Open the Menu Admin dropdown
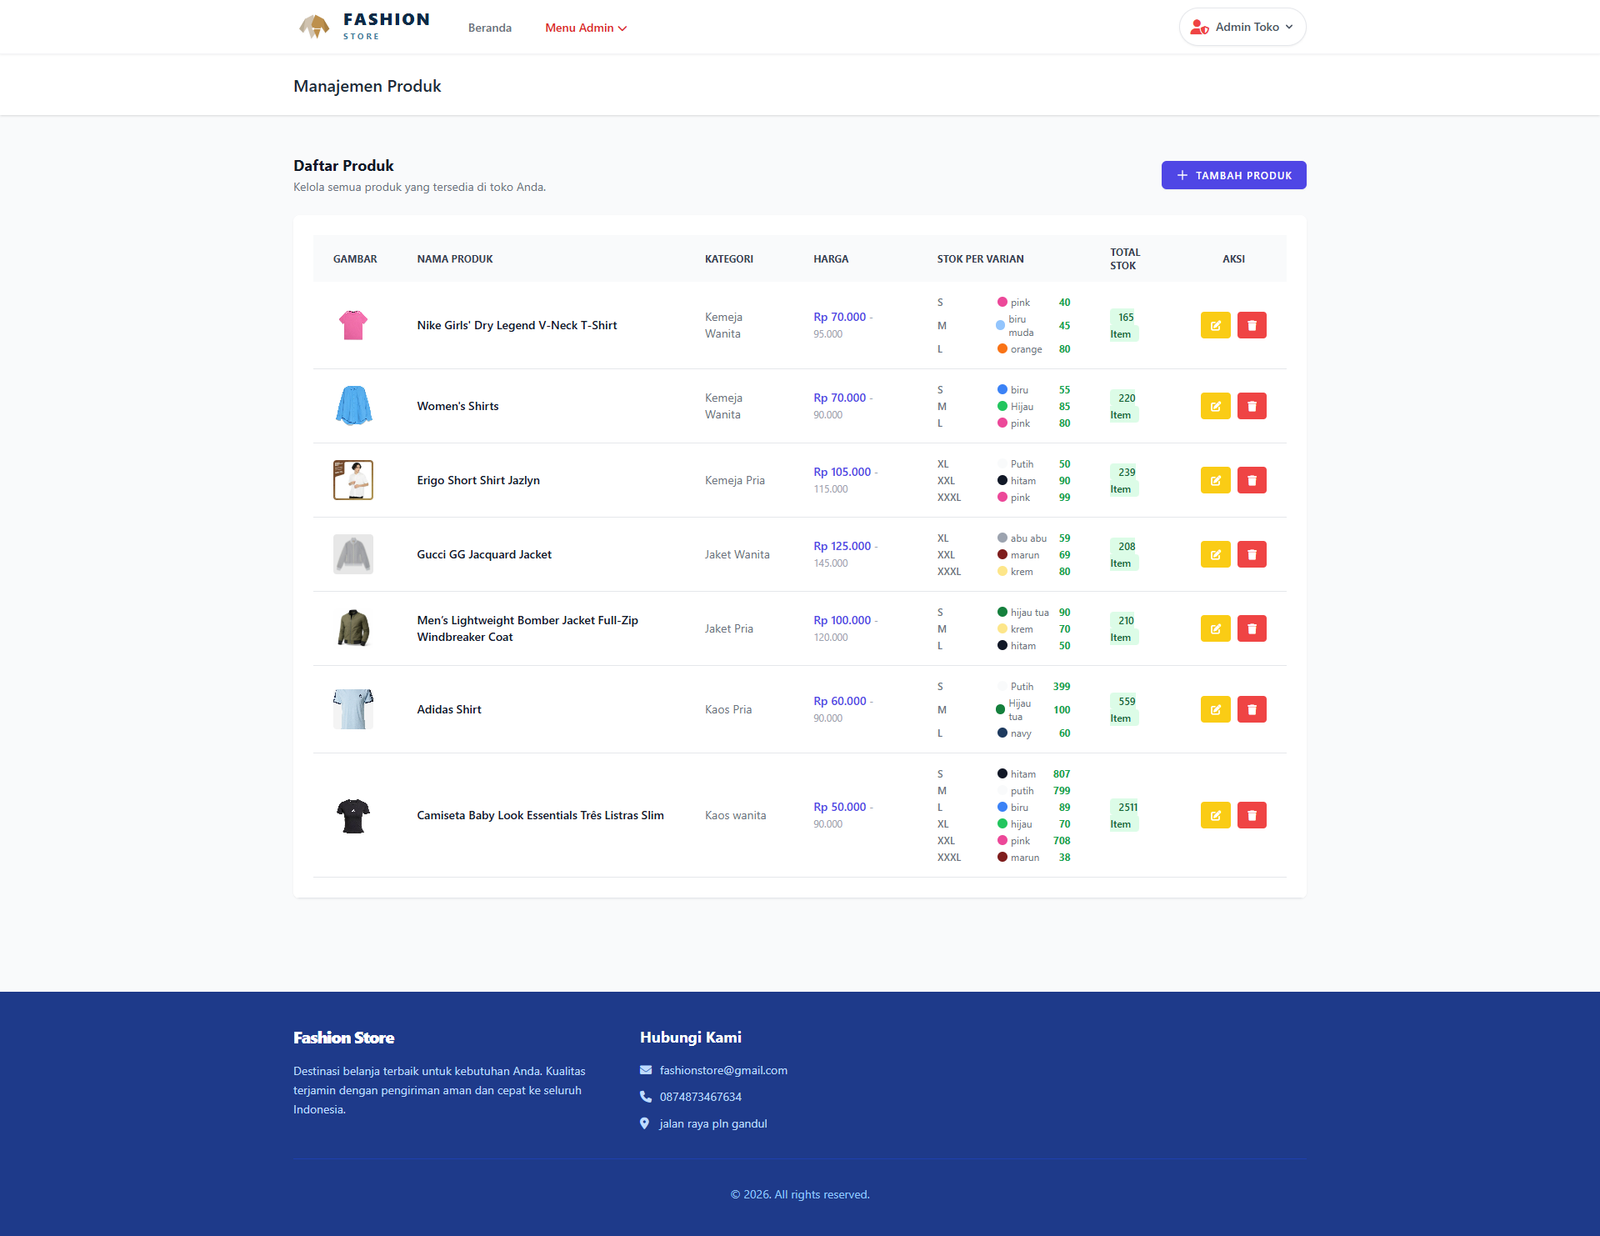This screenshot has width=1600, height=1236. tap(586, 28)
